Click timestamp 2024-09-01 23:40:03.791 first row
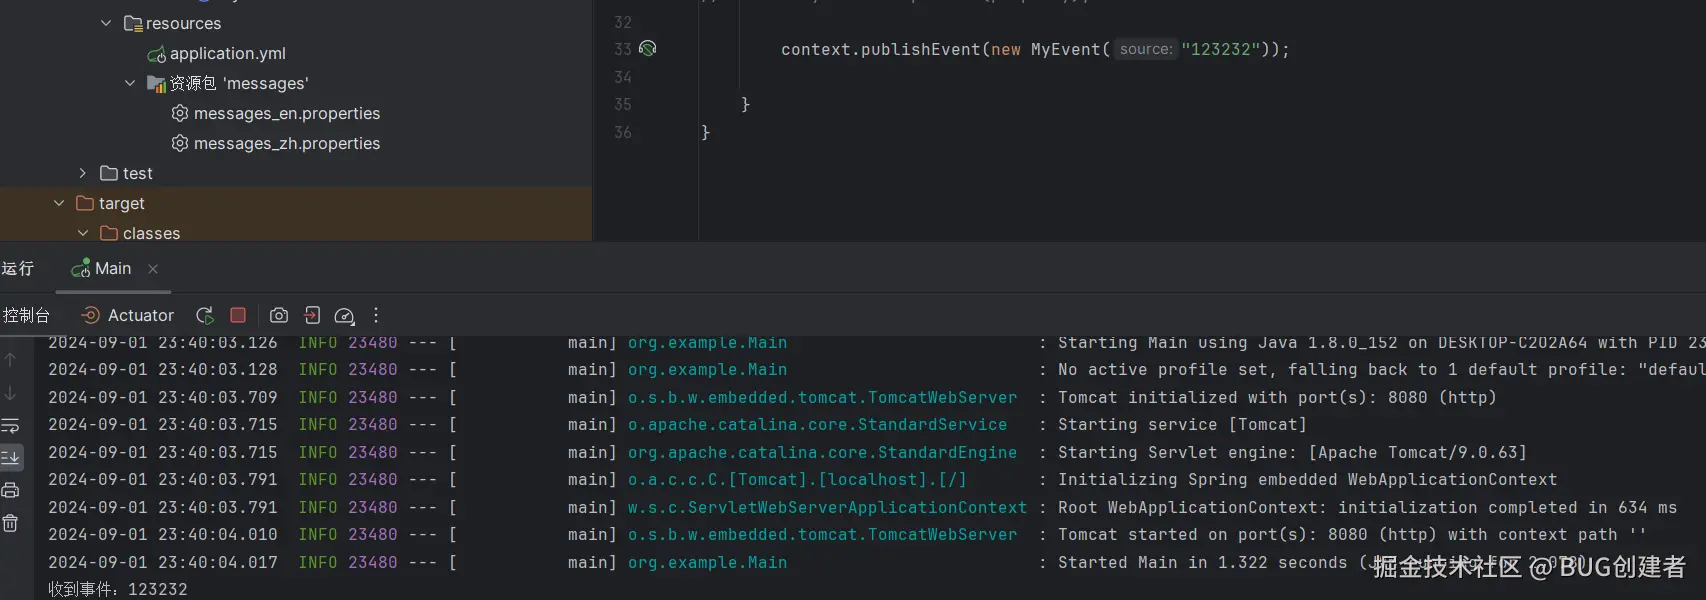 click(163, 480)
